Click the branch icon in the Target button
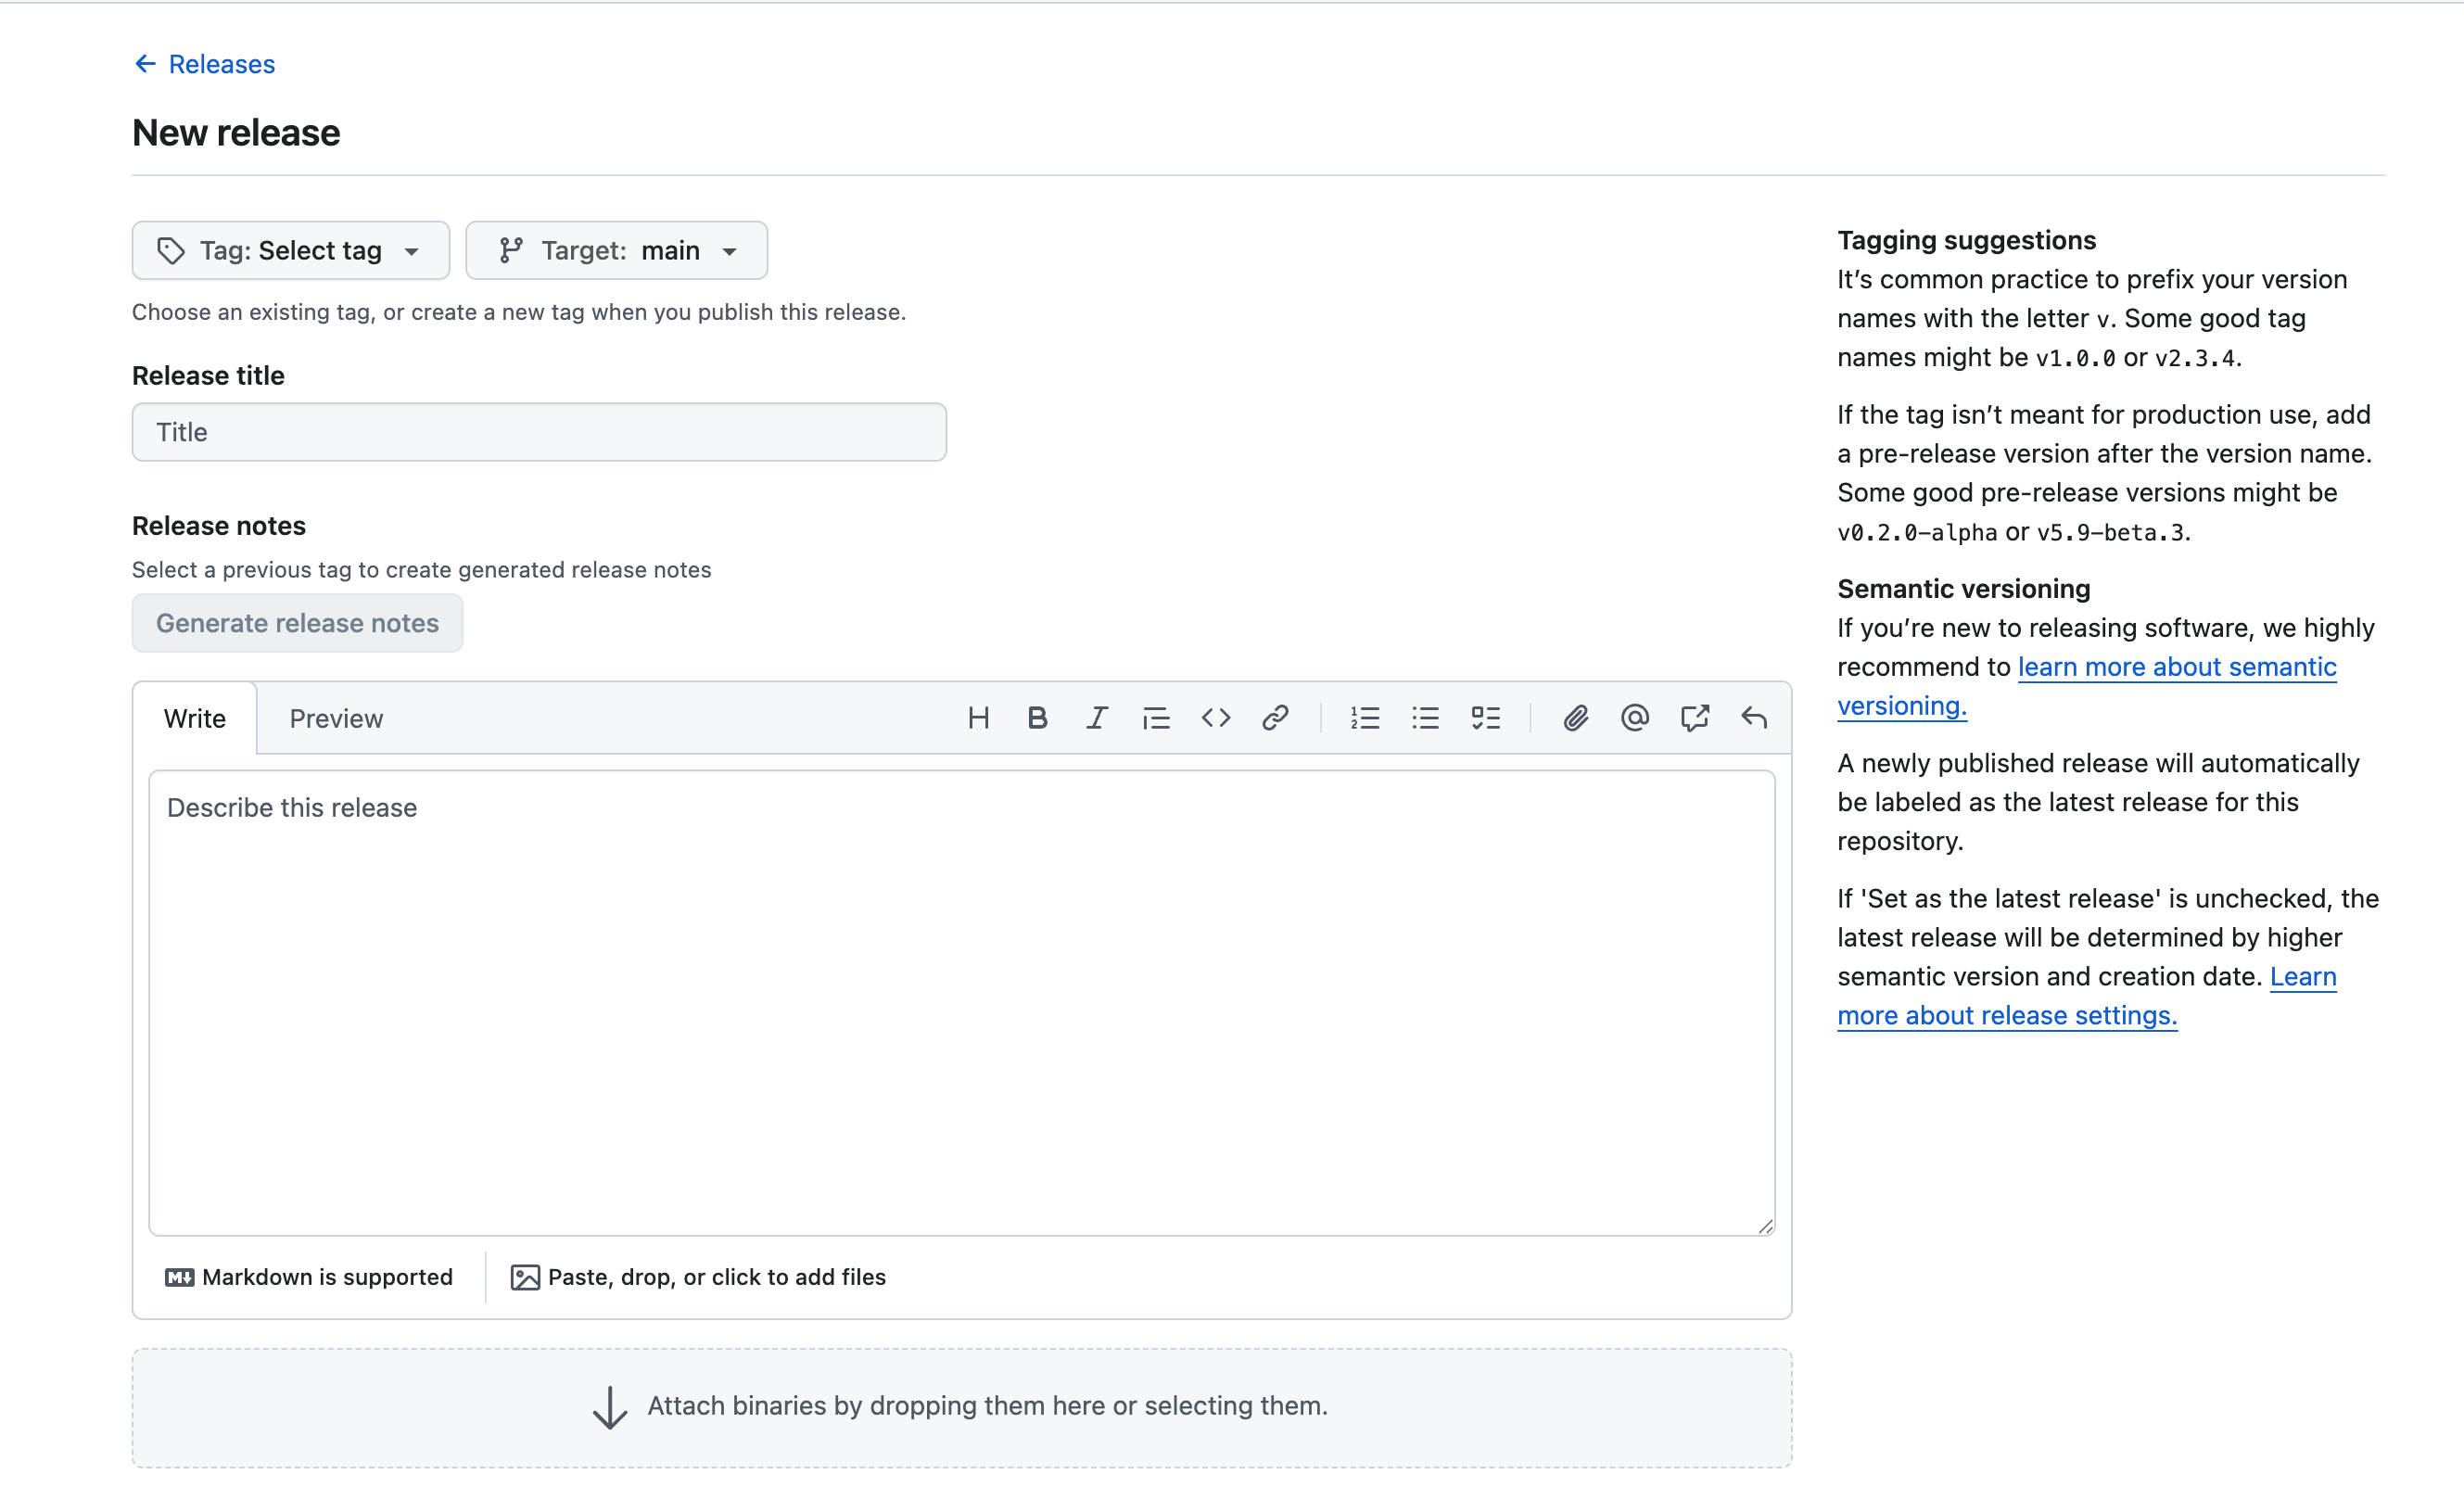Viewport: 2464px width, 1487px height. (x=511, y=250)
